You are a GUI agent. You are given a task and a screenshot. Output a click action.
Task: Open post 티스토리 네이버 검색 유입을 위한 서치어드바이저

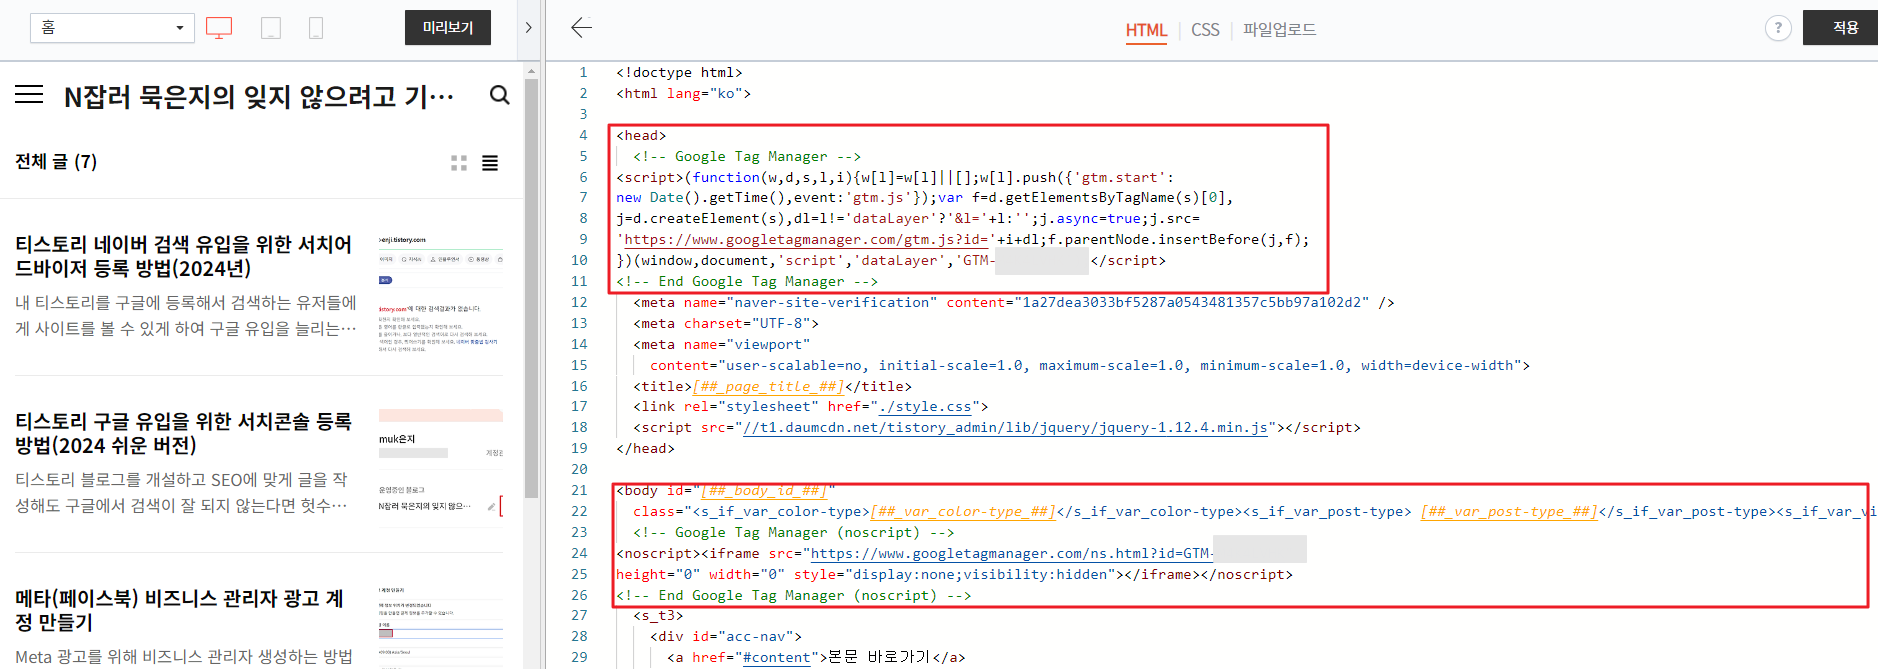(184, 256)
